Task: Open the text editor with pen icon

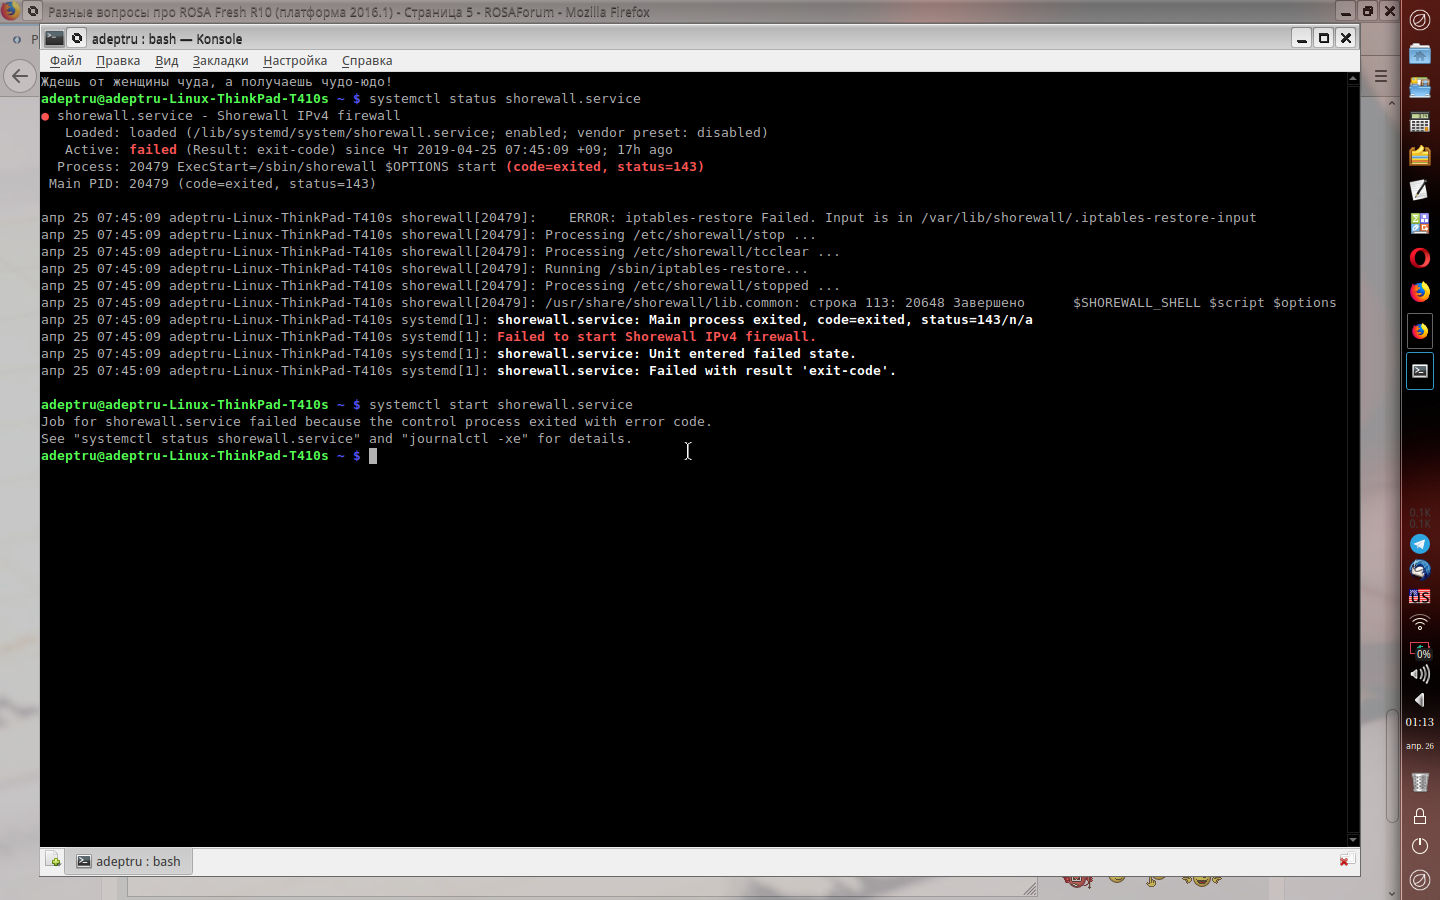Action: 1419,190
